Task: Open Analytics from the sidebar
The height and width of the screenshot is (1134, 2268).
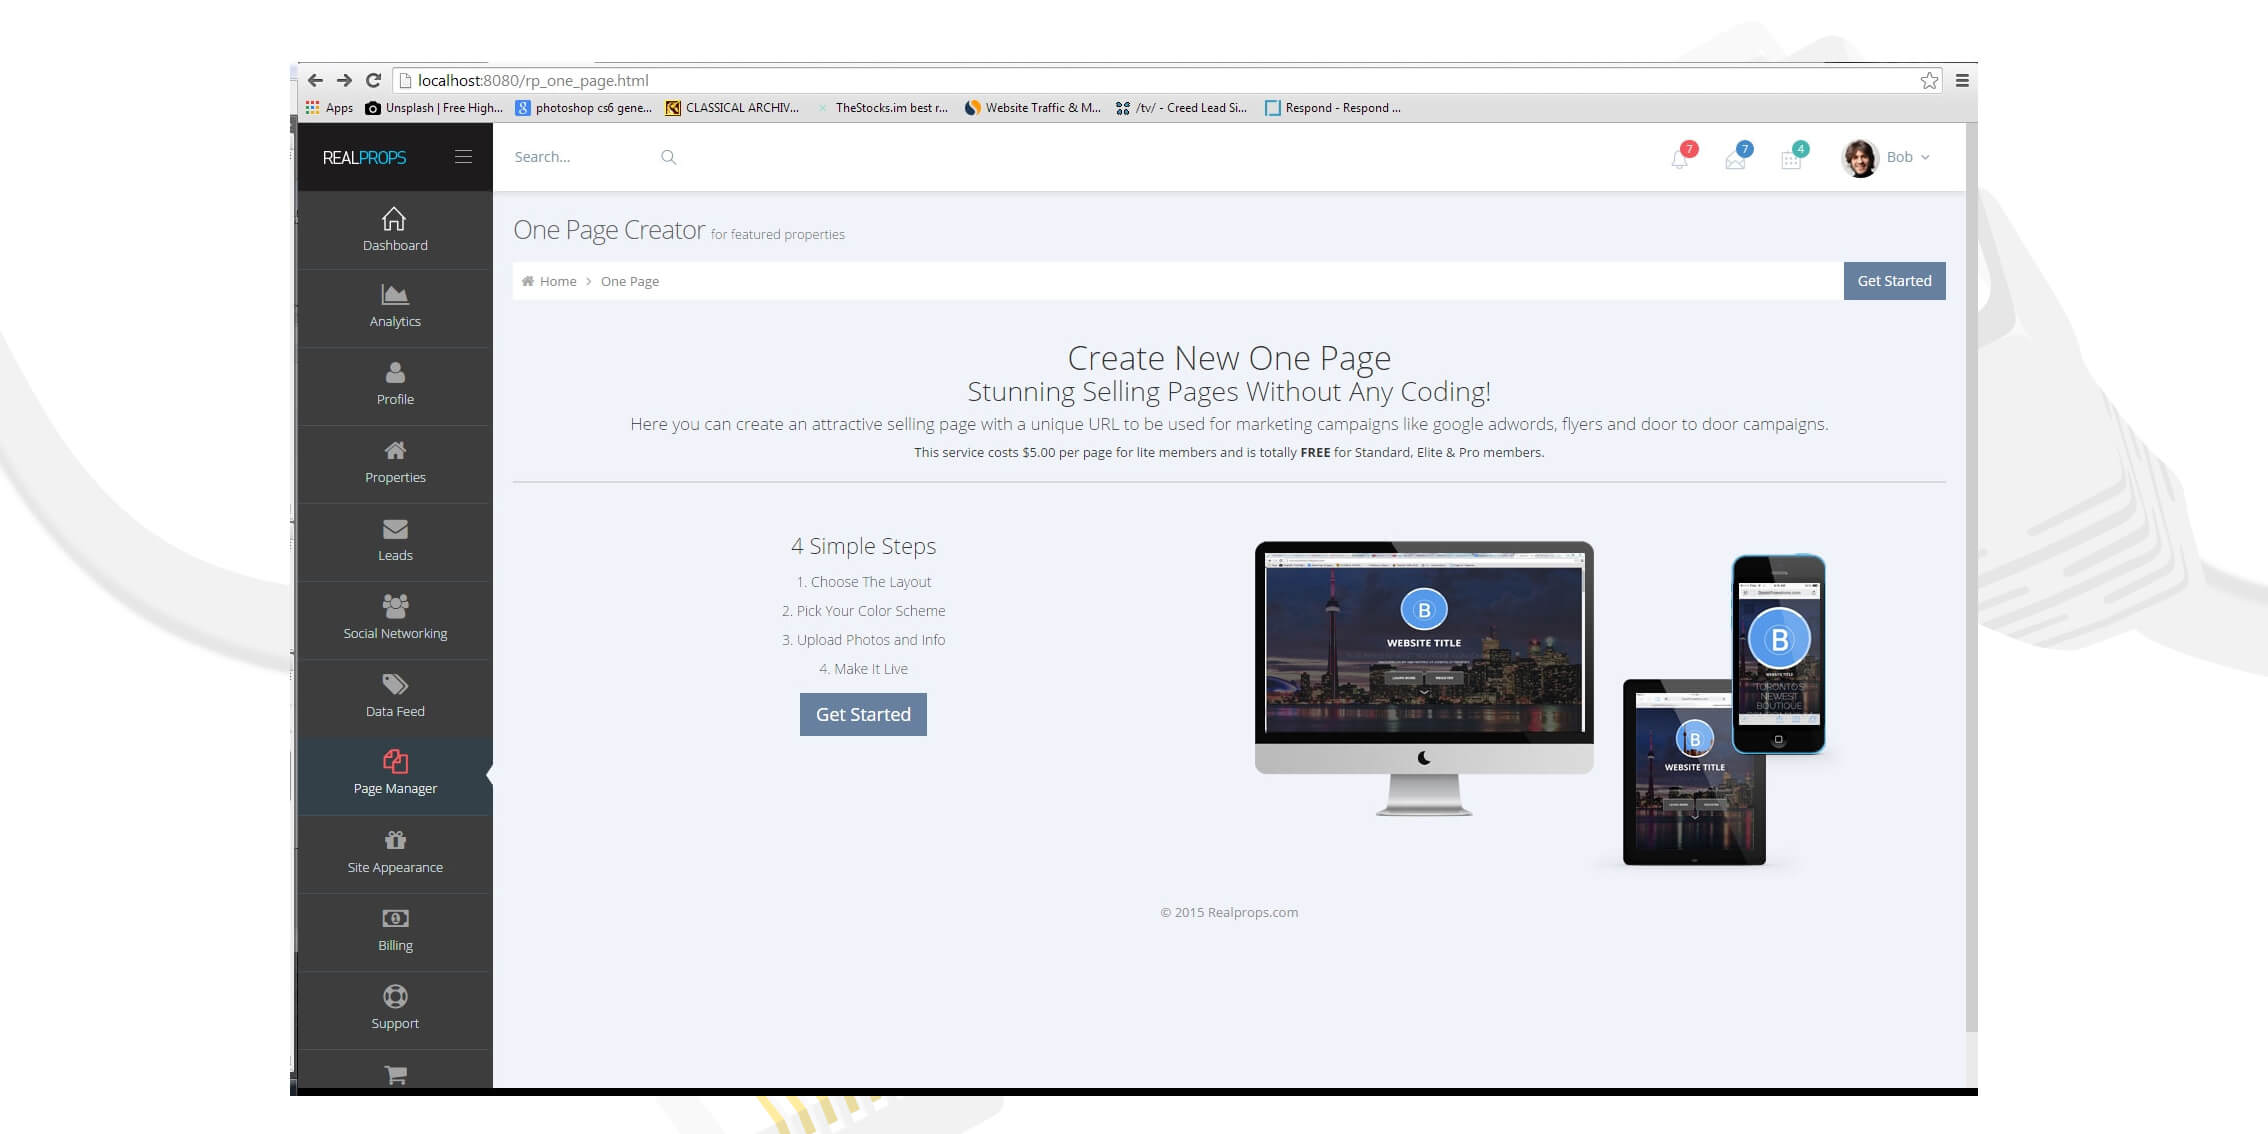Action: point(395,307)
